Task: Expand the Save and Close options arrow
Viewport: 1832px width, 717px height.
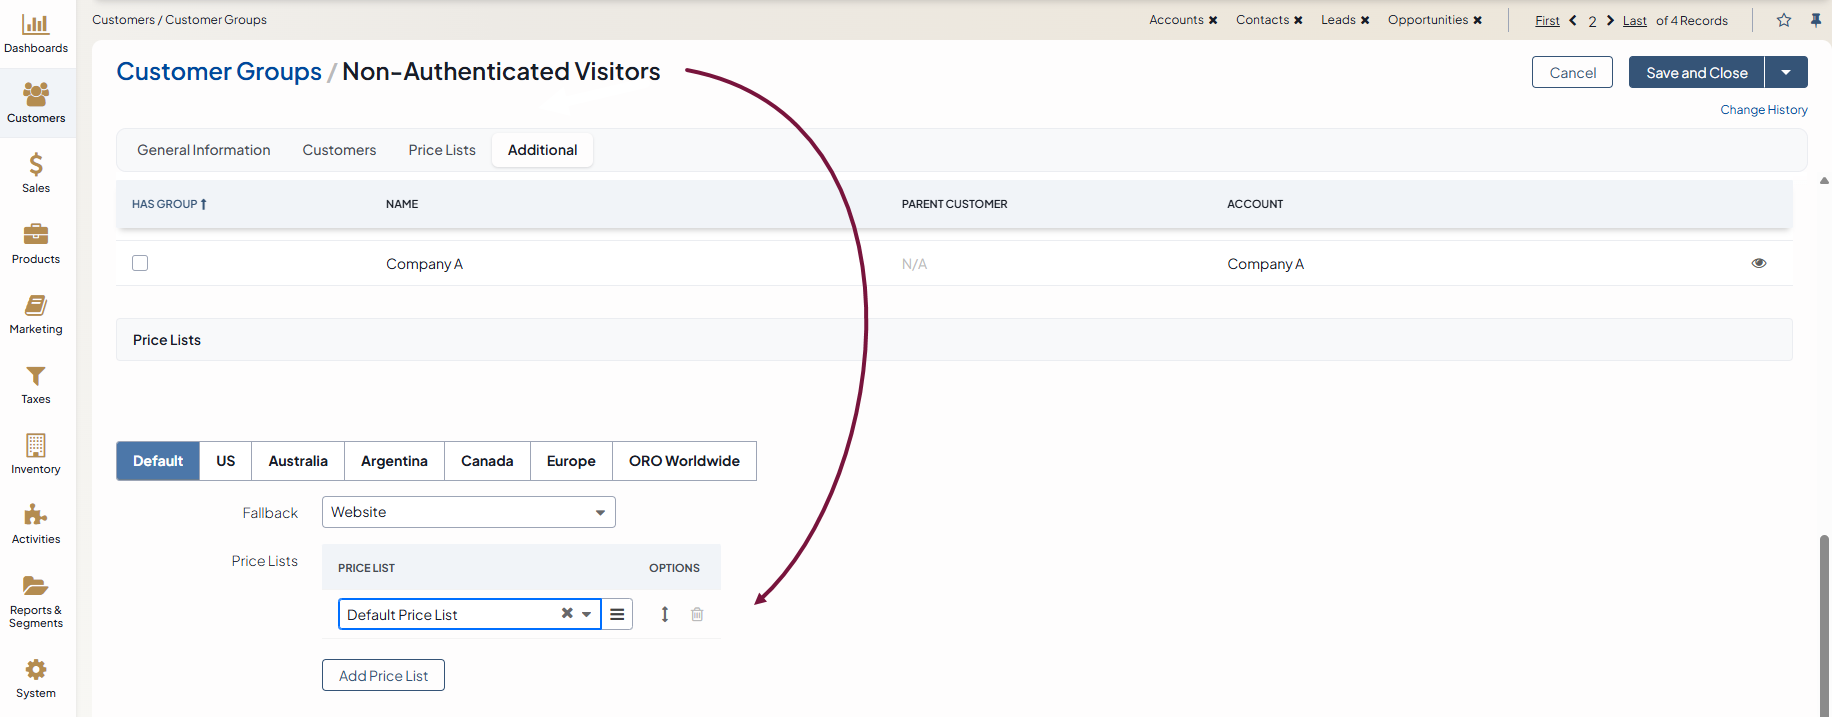Action: click(1786, 72)
